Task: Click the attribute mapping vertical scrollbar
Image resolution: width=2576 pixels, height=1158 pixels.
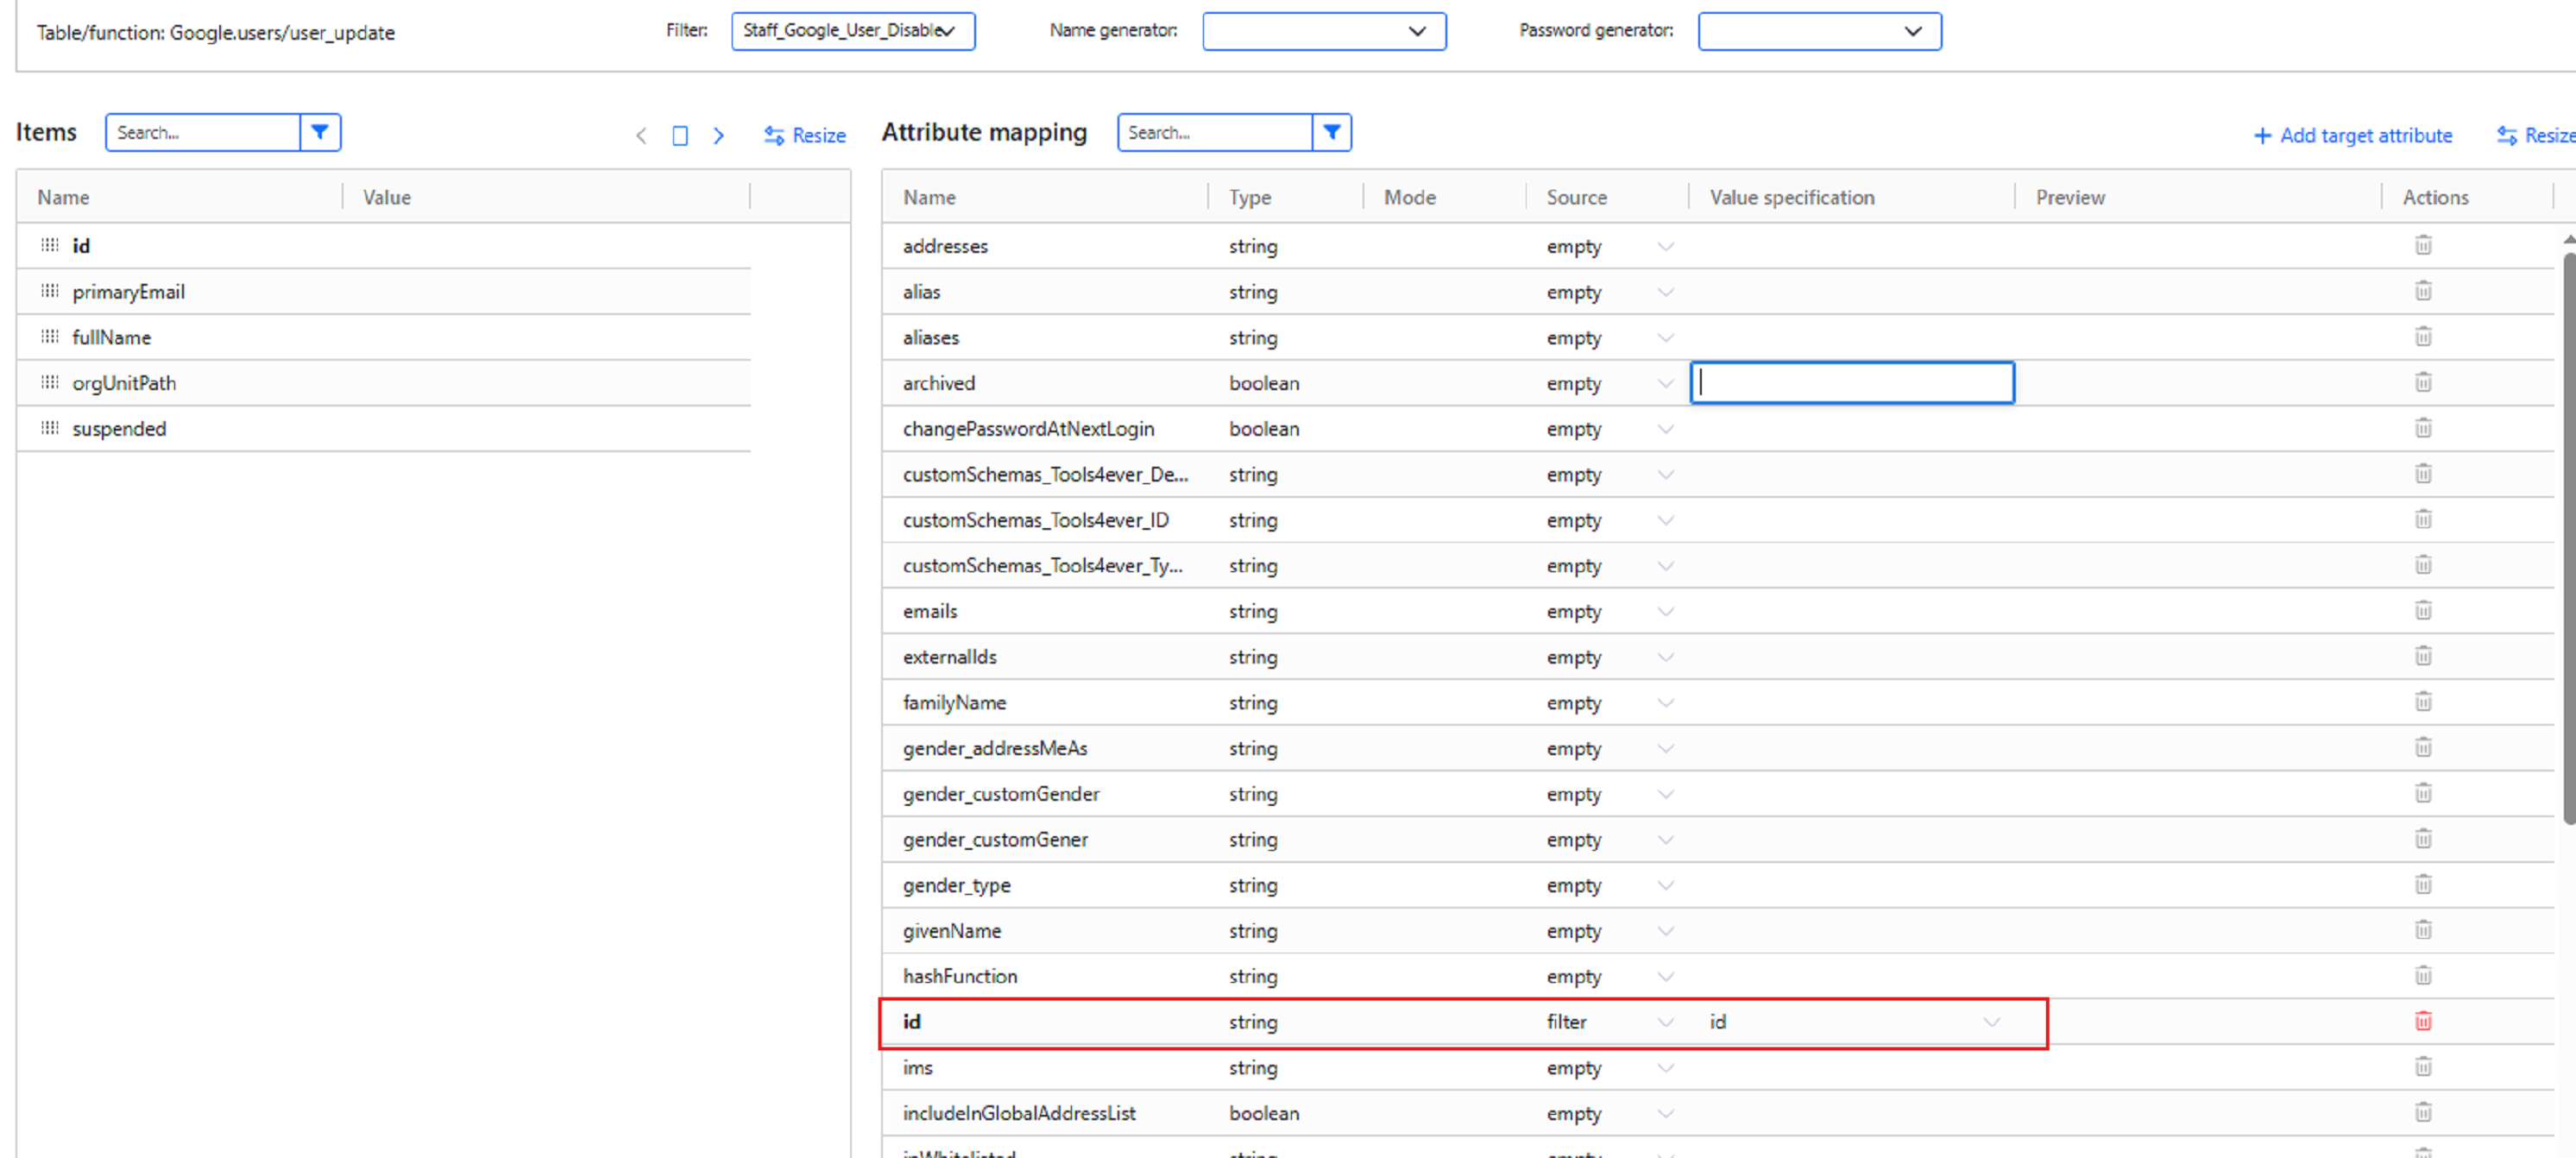Action: click(2568, 540)
